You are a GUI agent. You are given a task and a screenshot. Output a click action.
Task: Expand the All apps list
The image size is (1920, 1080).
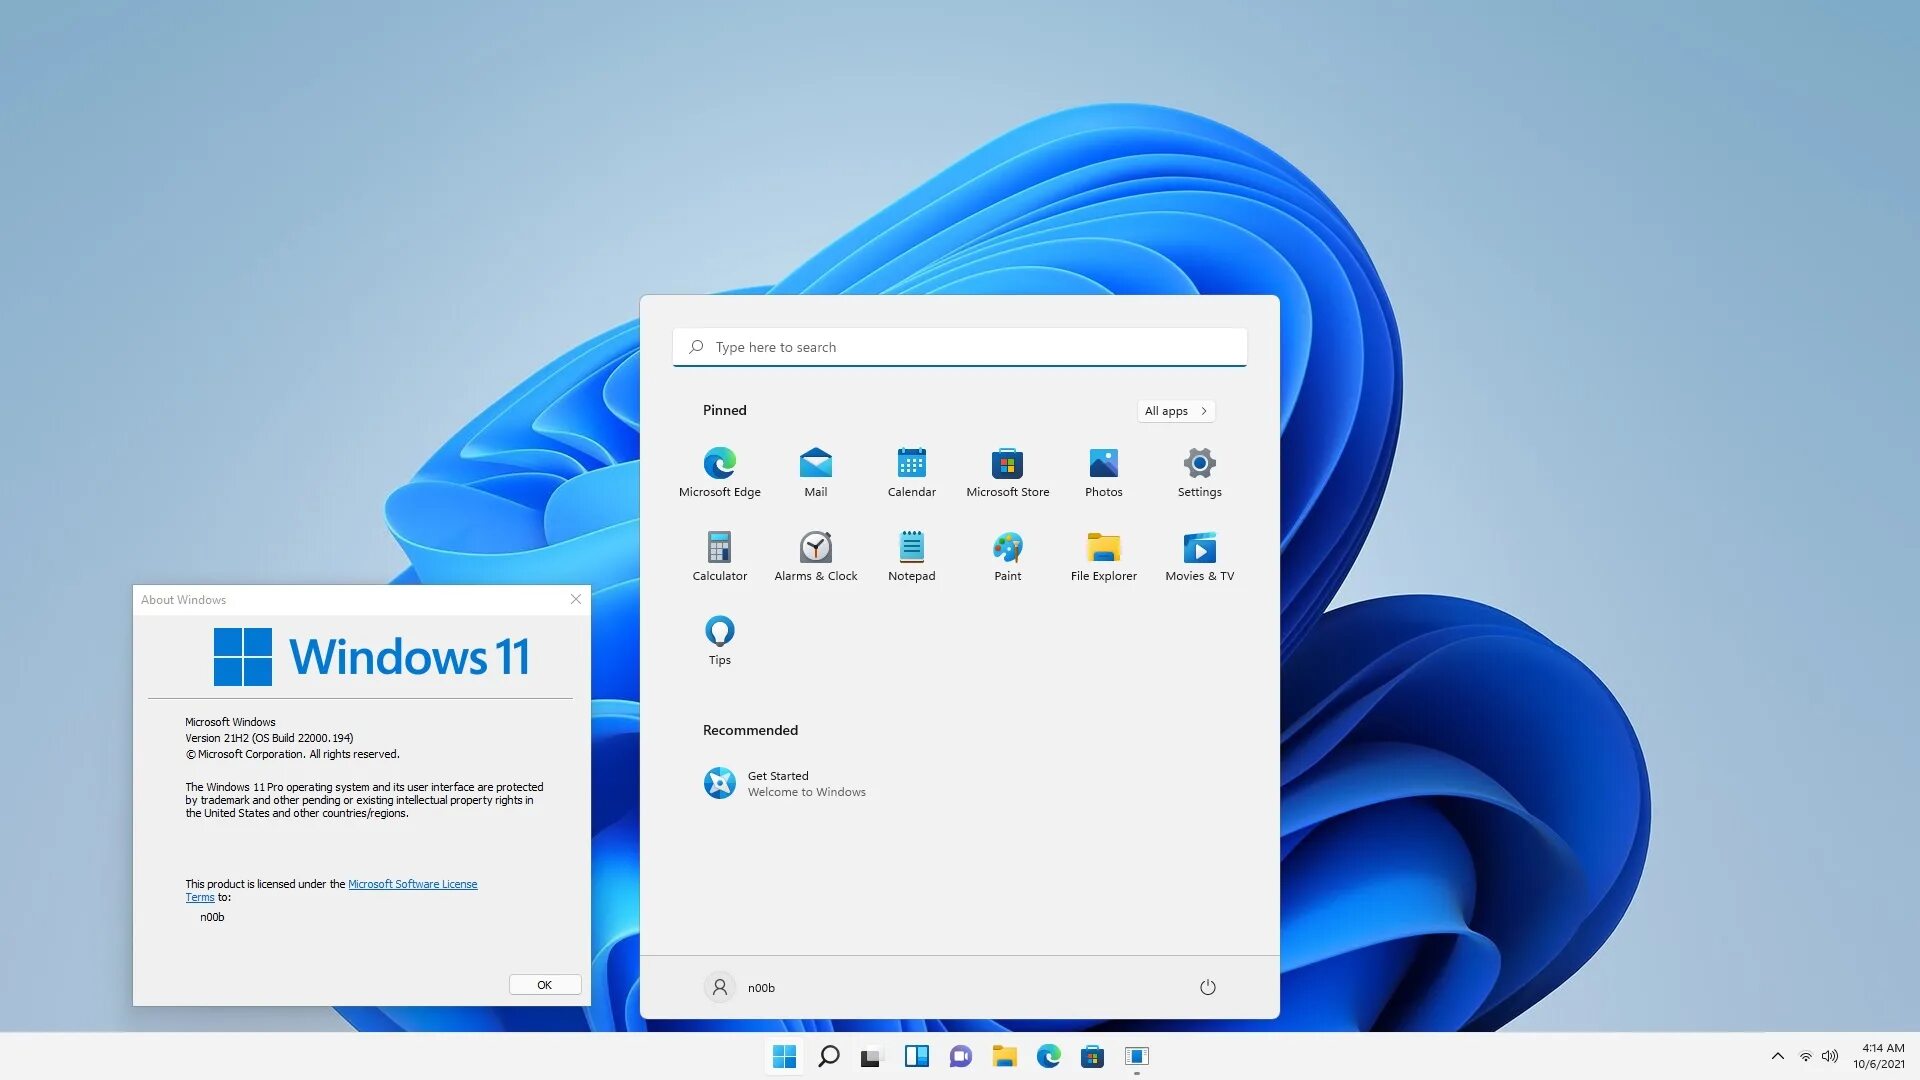pos(1175,411)
